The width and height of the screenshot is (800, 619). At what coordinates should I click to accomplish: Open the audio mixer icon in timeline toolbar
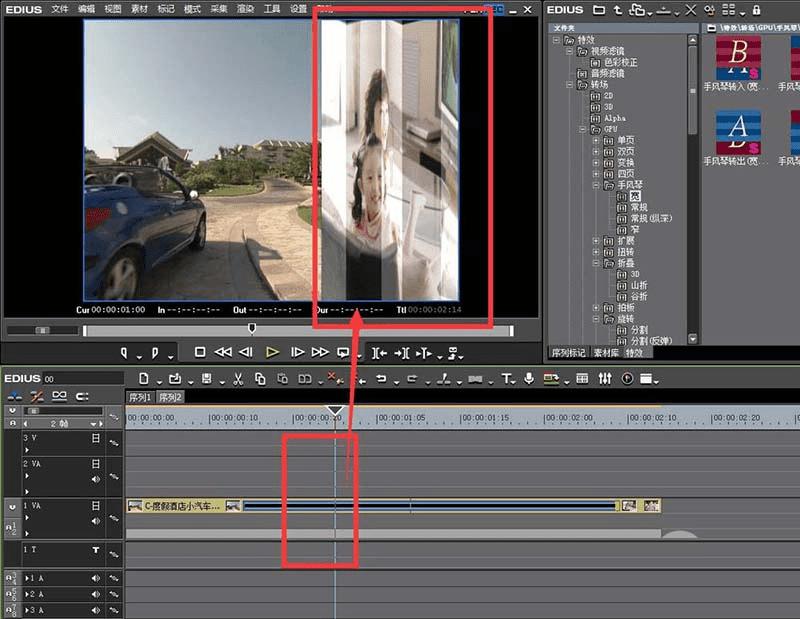click(x=604, y=379)
